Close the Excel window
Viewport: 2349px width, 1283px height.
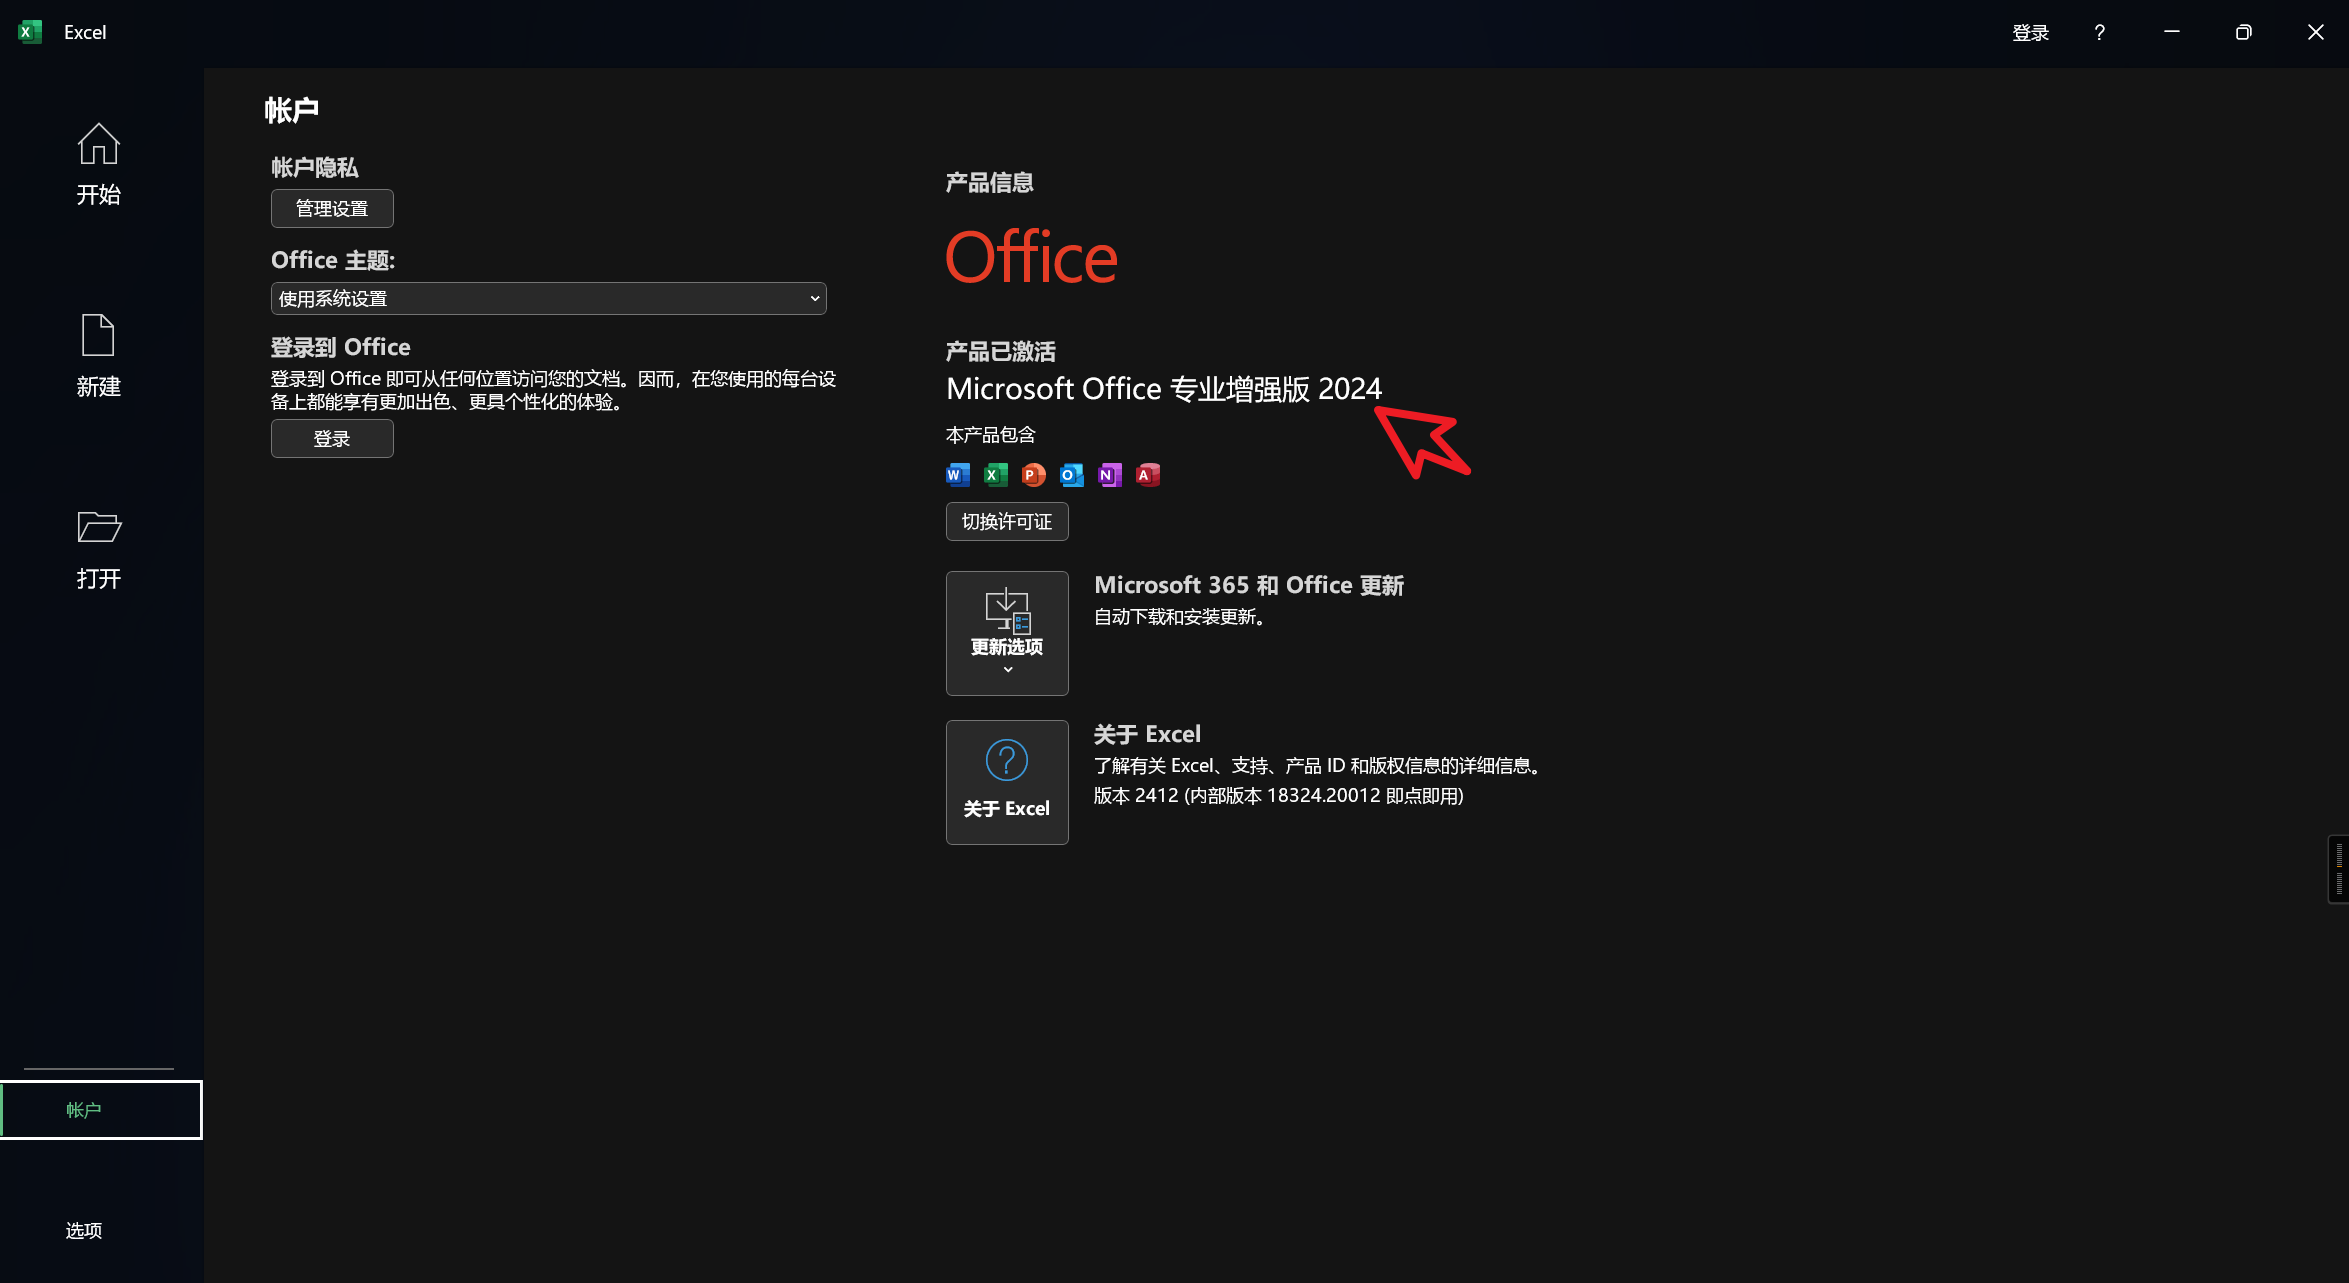click(x=2315, y=32)
